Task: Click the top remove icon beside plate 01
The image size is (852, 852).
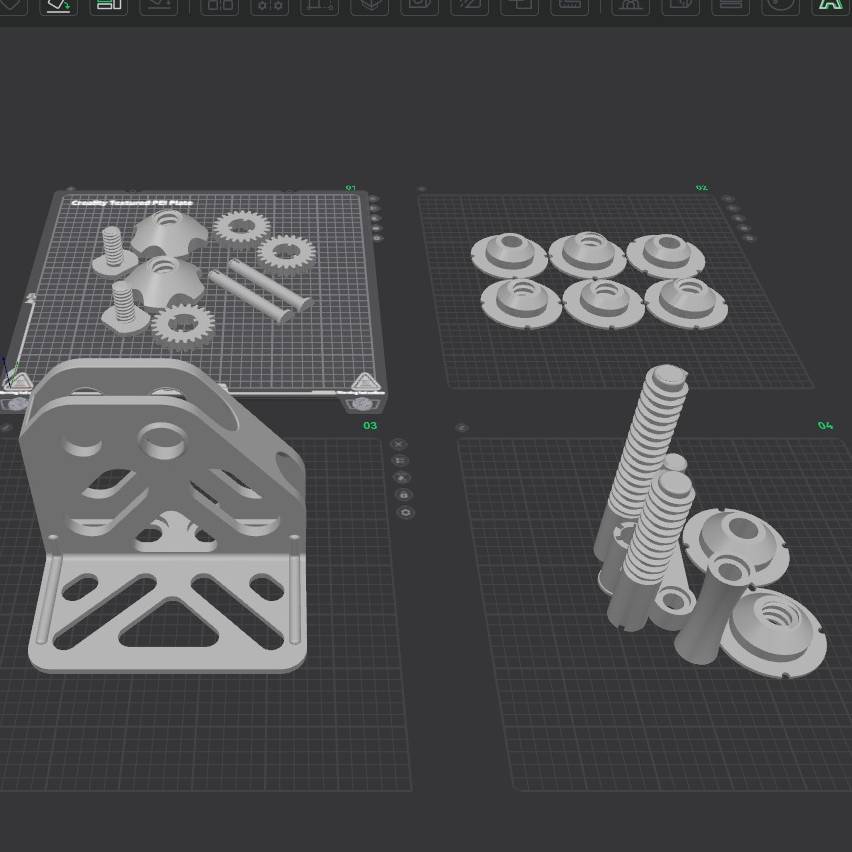Action: pyautogui.click(x=372, y=198)
